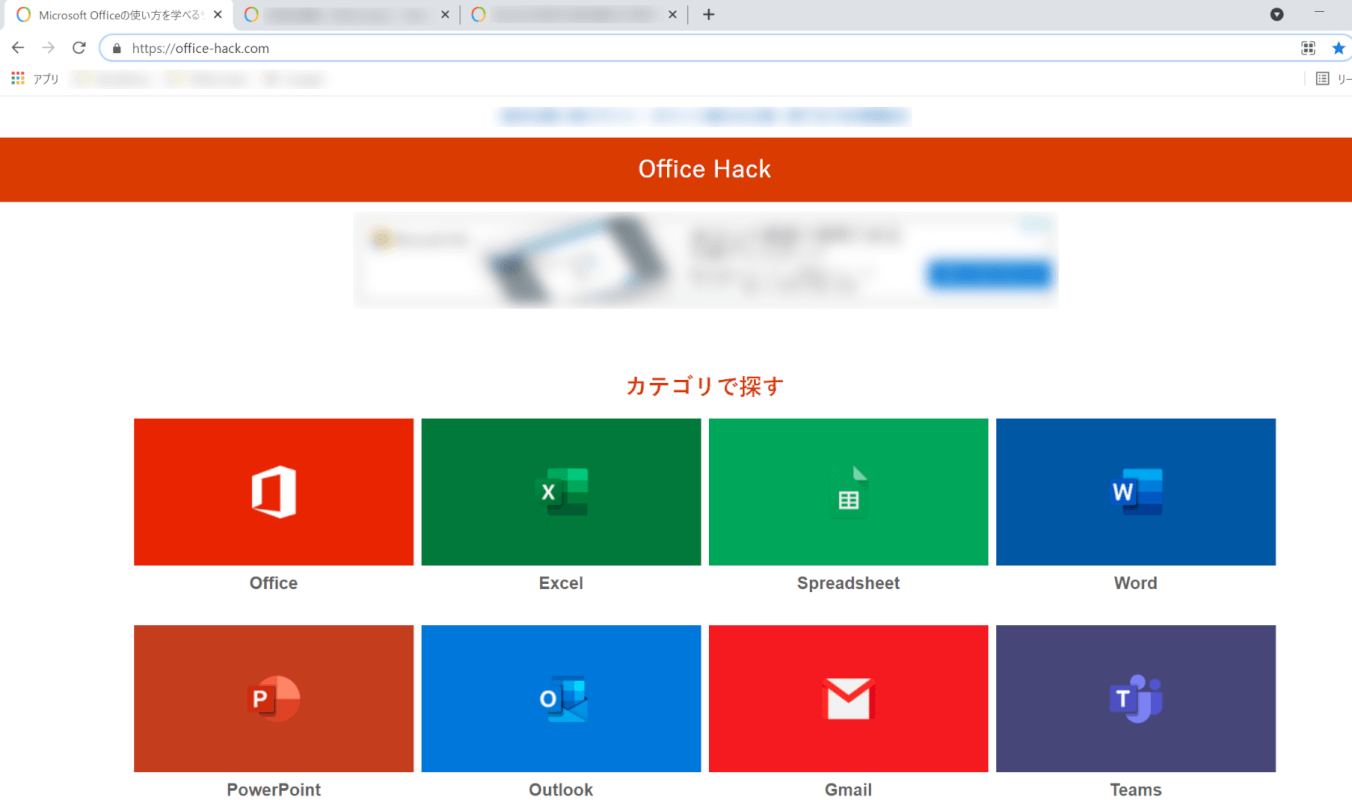Image resolution: width=1352 pixels, height=800 pixels.
Task: Click the browser forward arrow
Action: click(x=48, y=48)
